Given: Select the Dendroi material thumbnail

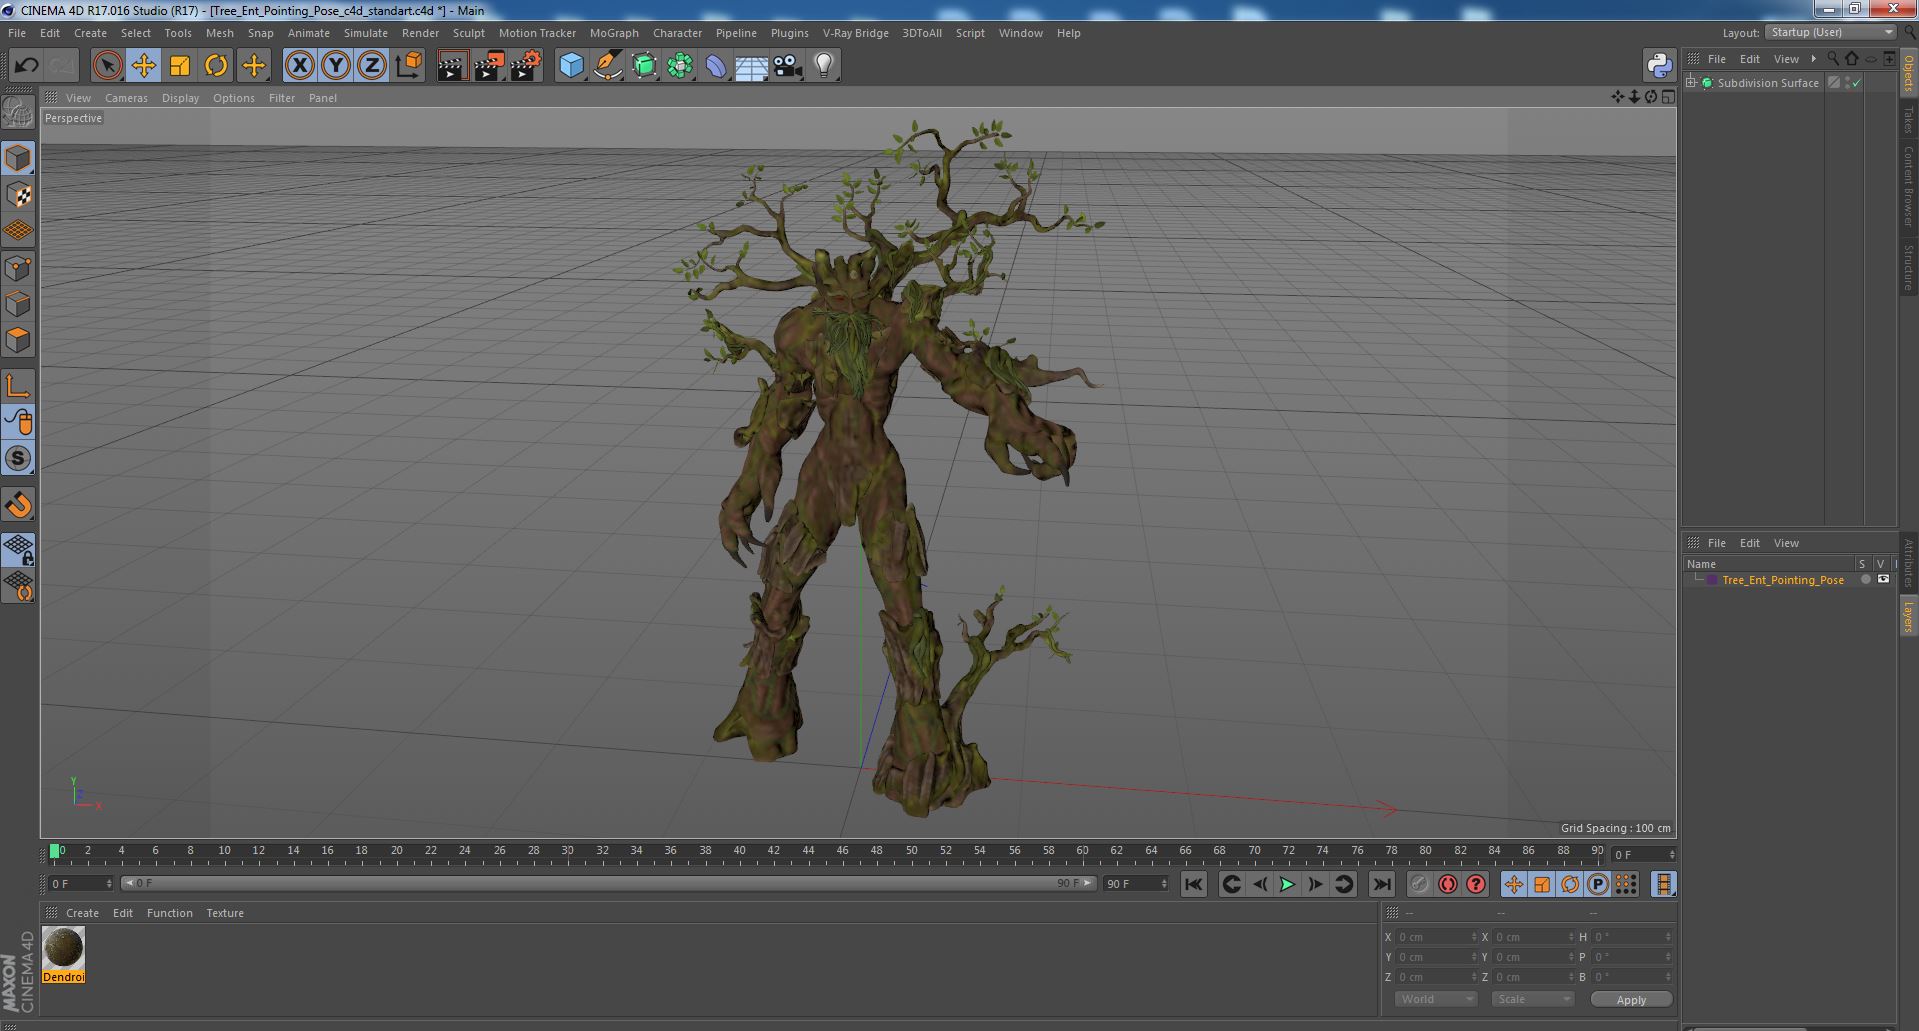Looking at the screenshot, I should [x=64, y=949].
